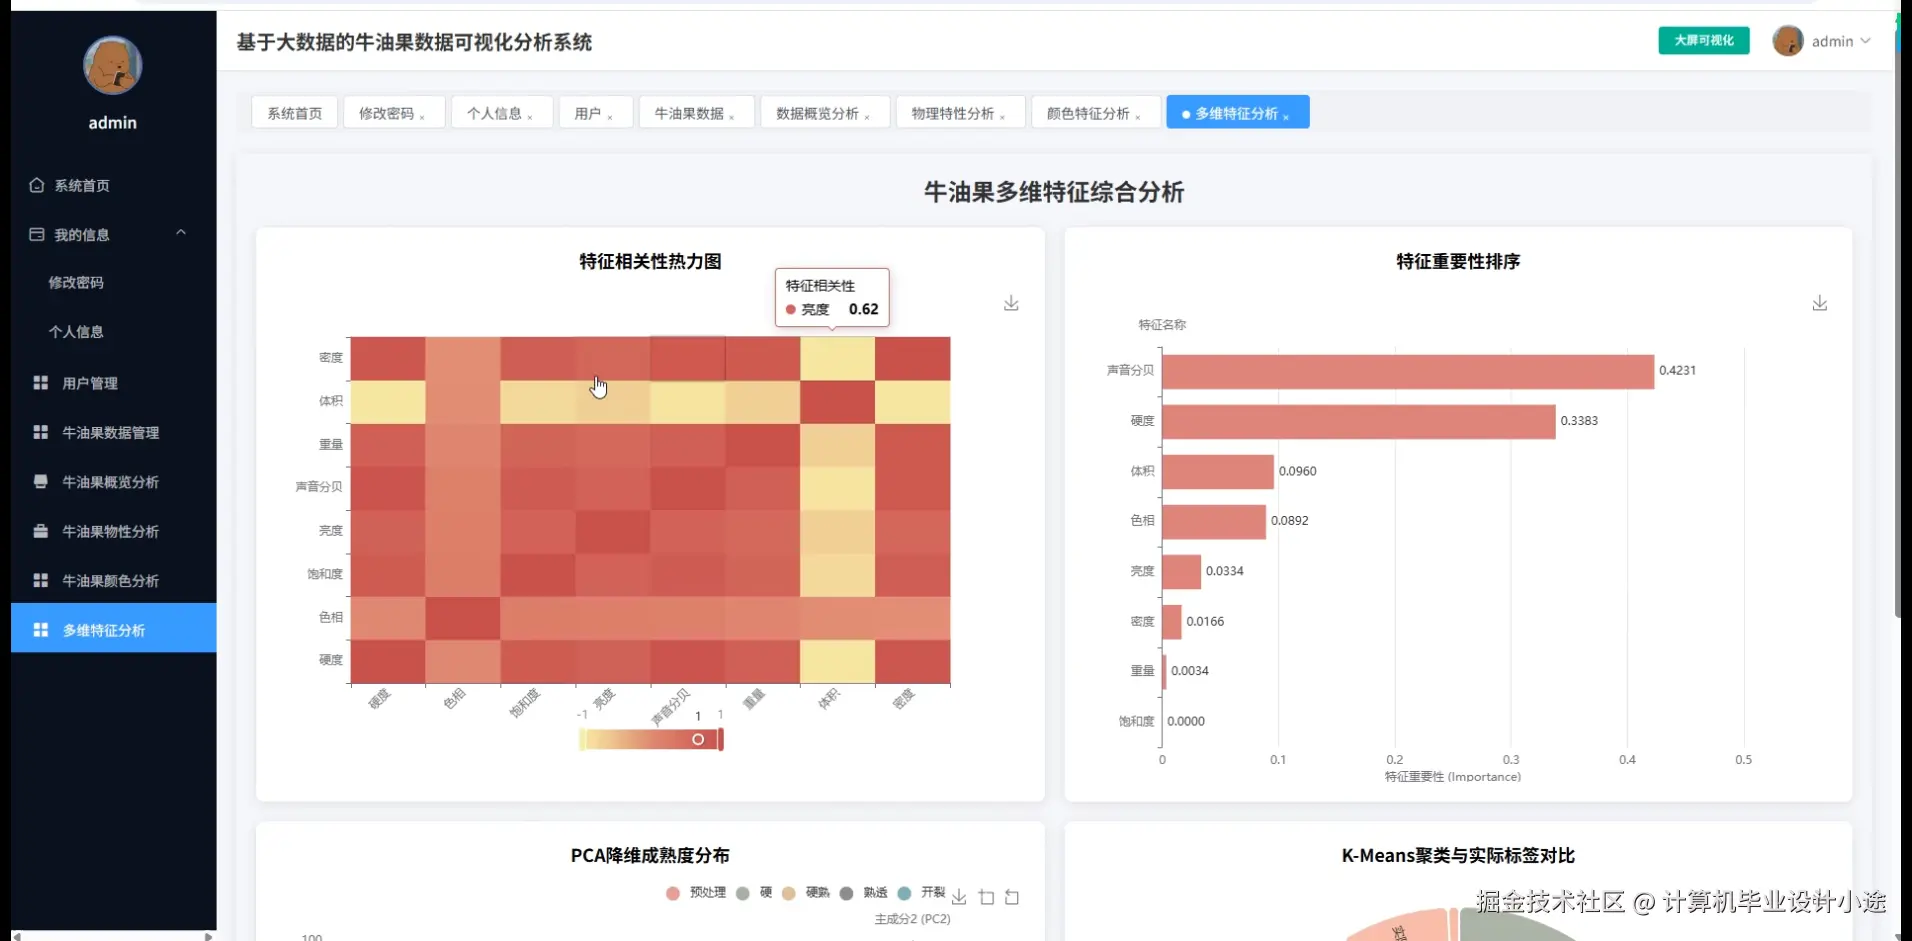Download the PCA chart image

pos(959,897)
